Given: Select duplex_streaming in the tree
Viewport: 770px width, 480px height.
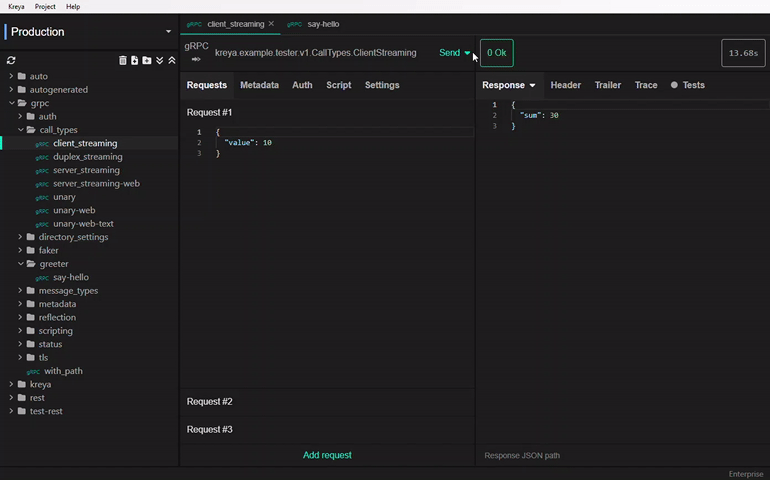Looking at the screenshot, I should click(87, 157).
